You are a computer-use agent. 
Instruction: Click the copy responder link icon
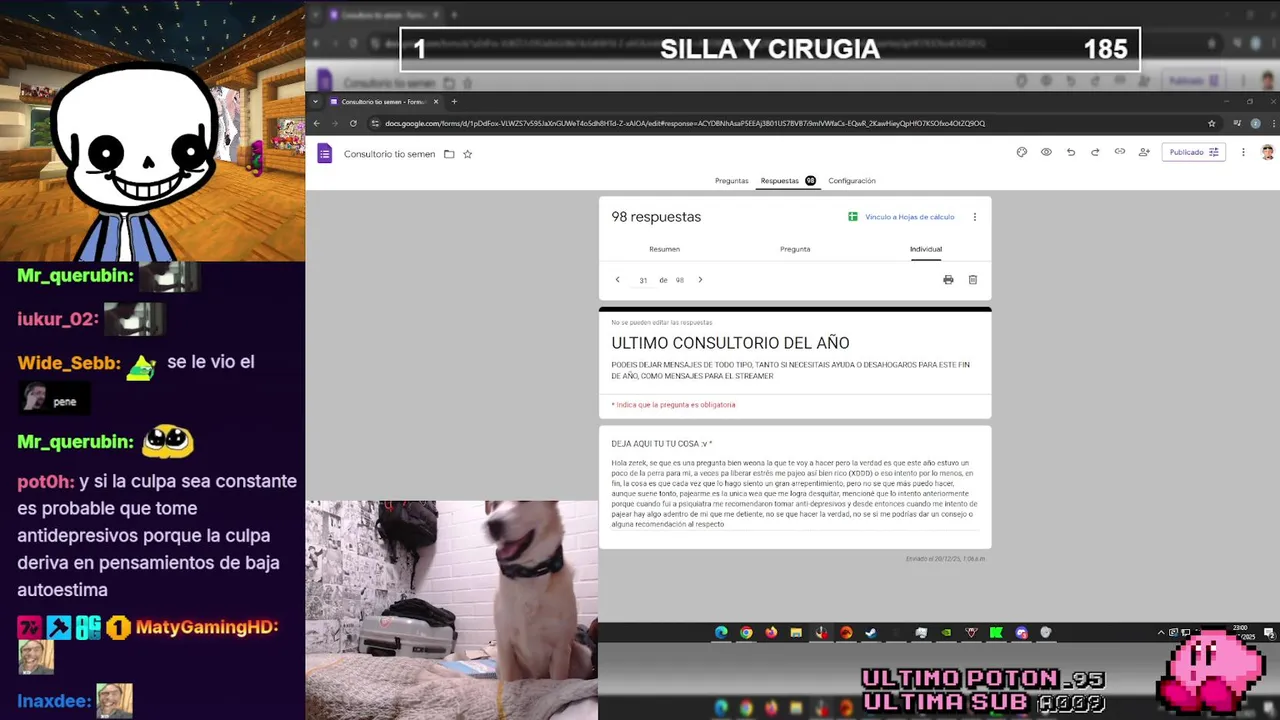coord(1120,152)
